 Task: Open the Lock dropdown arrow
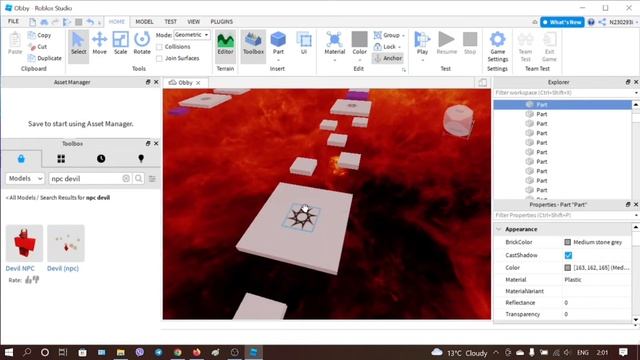point(399,47)
